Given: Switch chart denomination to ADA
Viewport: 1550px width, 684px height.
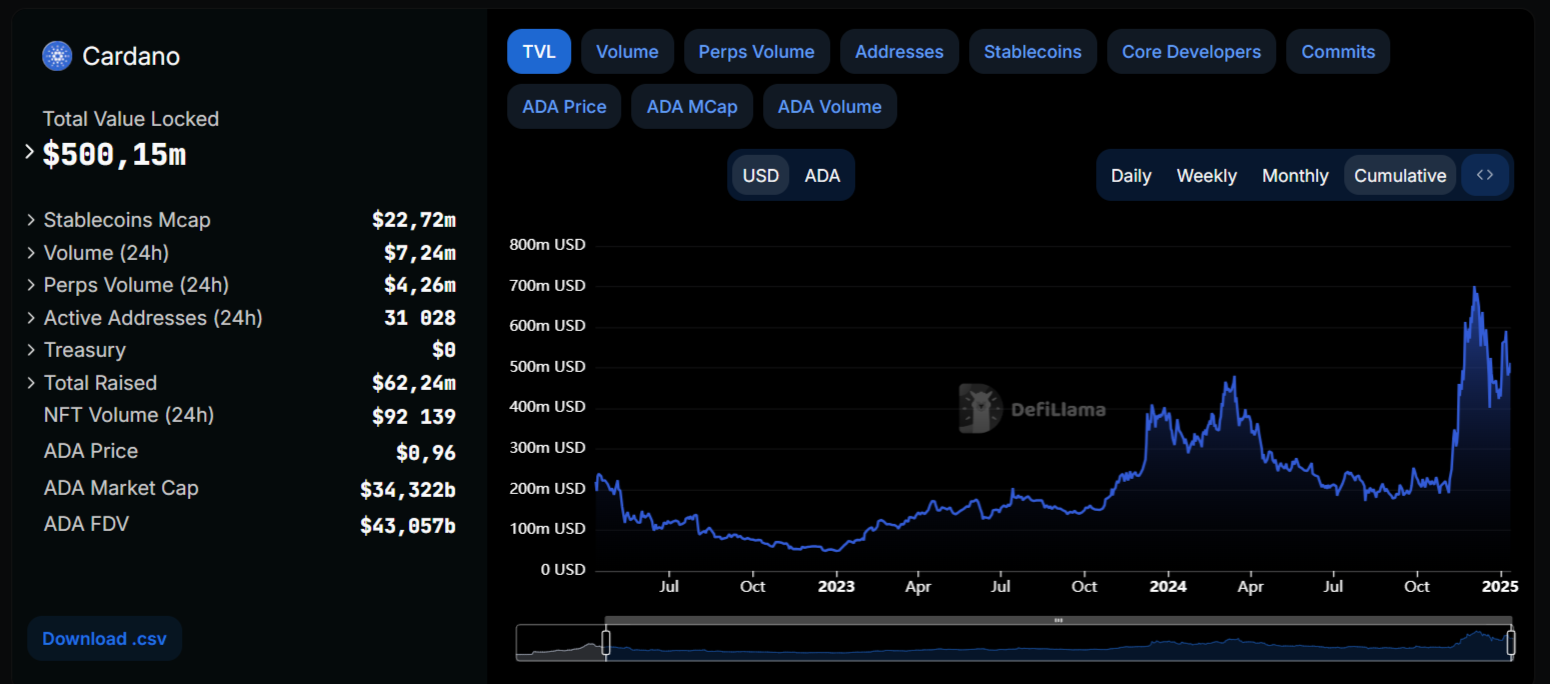Looking at the screenshot, I should (x=822, y=176).
